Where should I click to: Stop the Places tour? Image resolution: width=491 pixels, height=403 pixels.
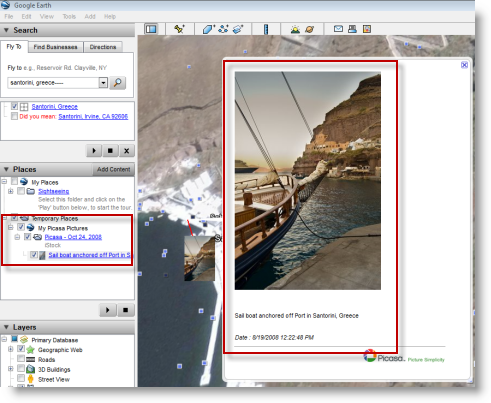pos(125,310)
